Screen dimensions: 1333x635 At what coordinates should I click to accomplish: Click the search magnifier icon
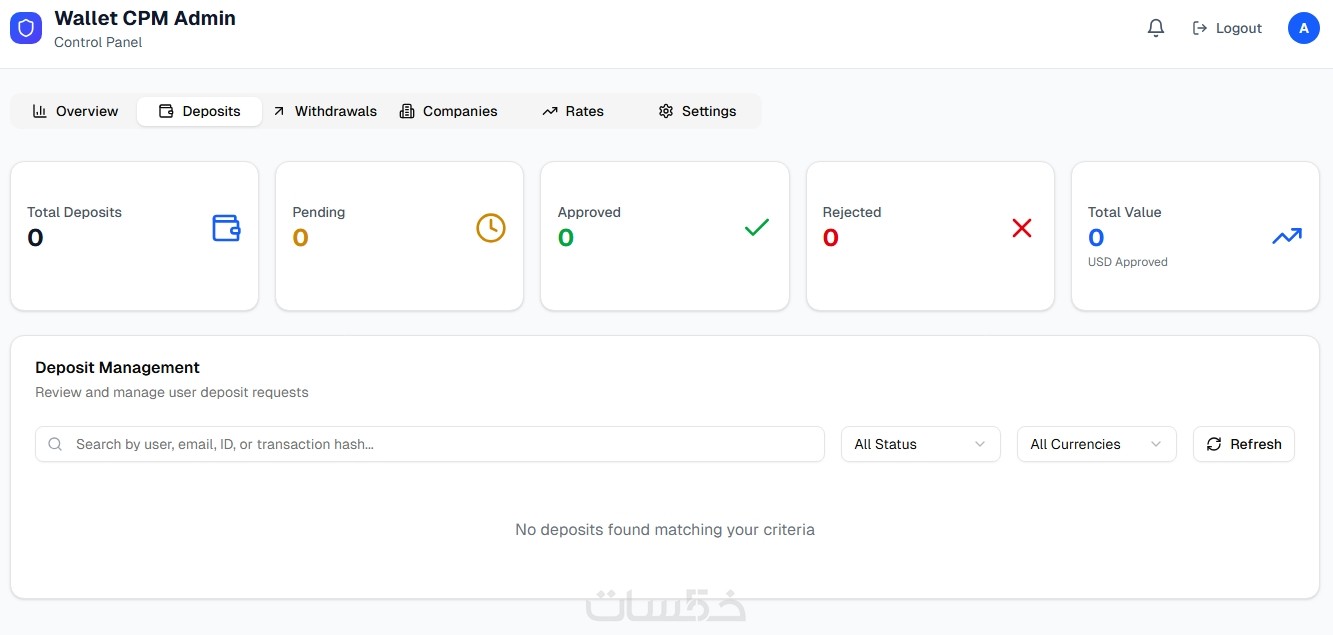(x=56, y=444)
